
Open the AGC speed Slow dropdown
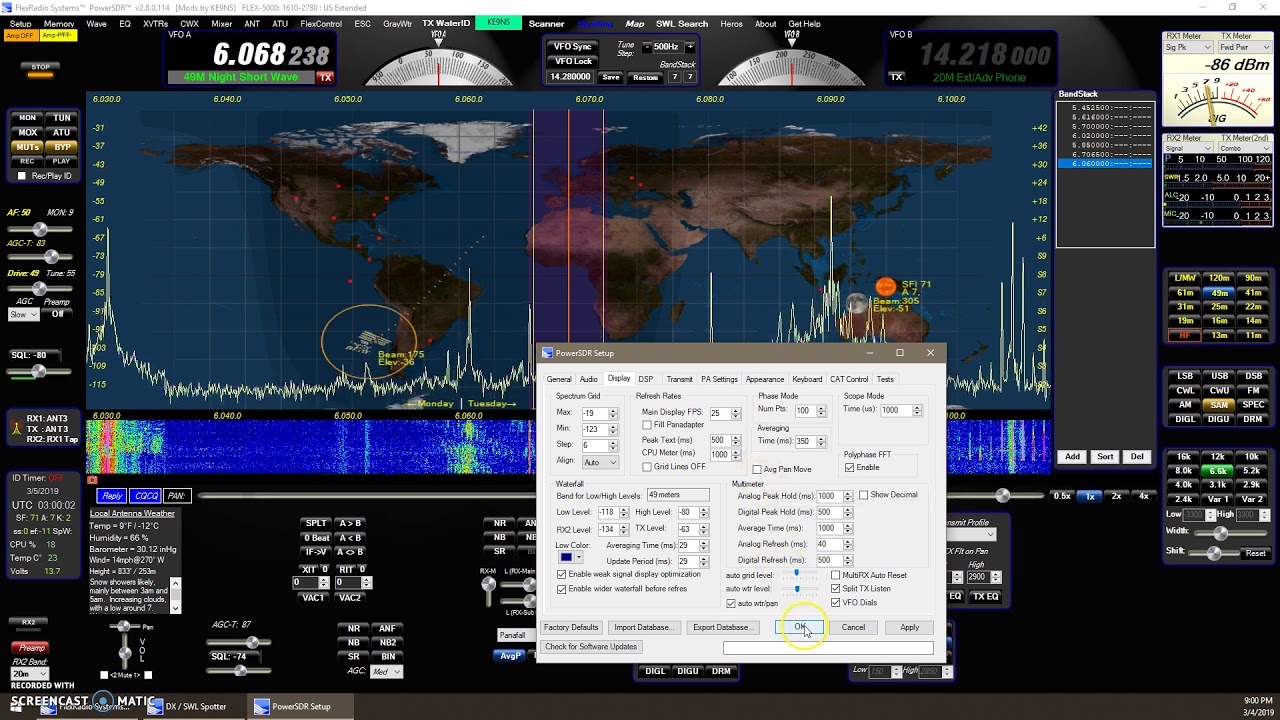(23, 314)
